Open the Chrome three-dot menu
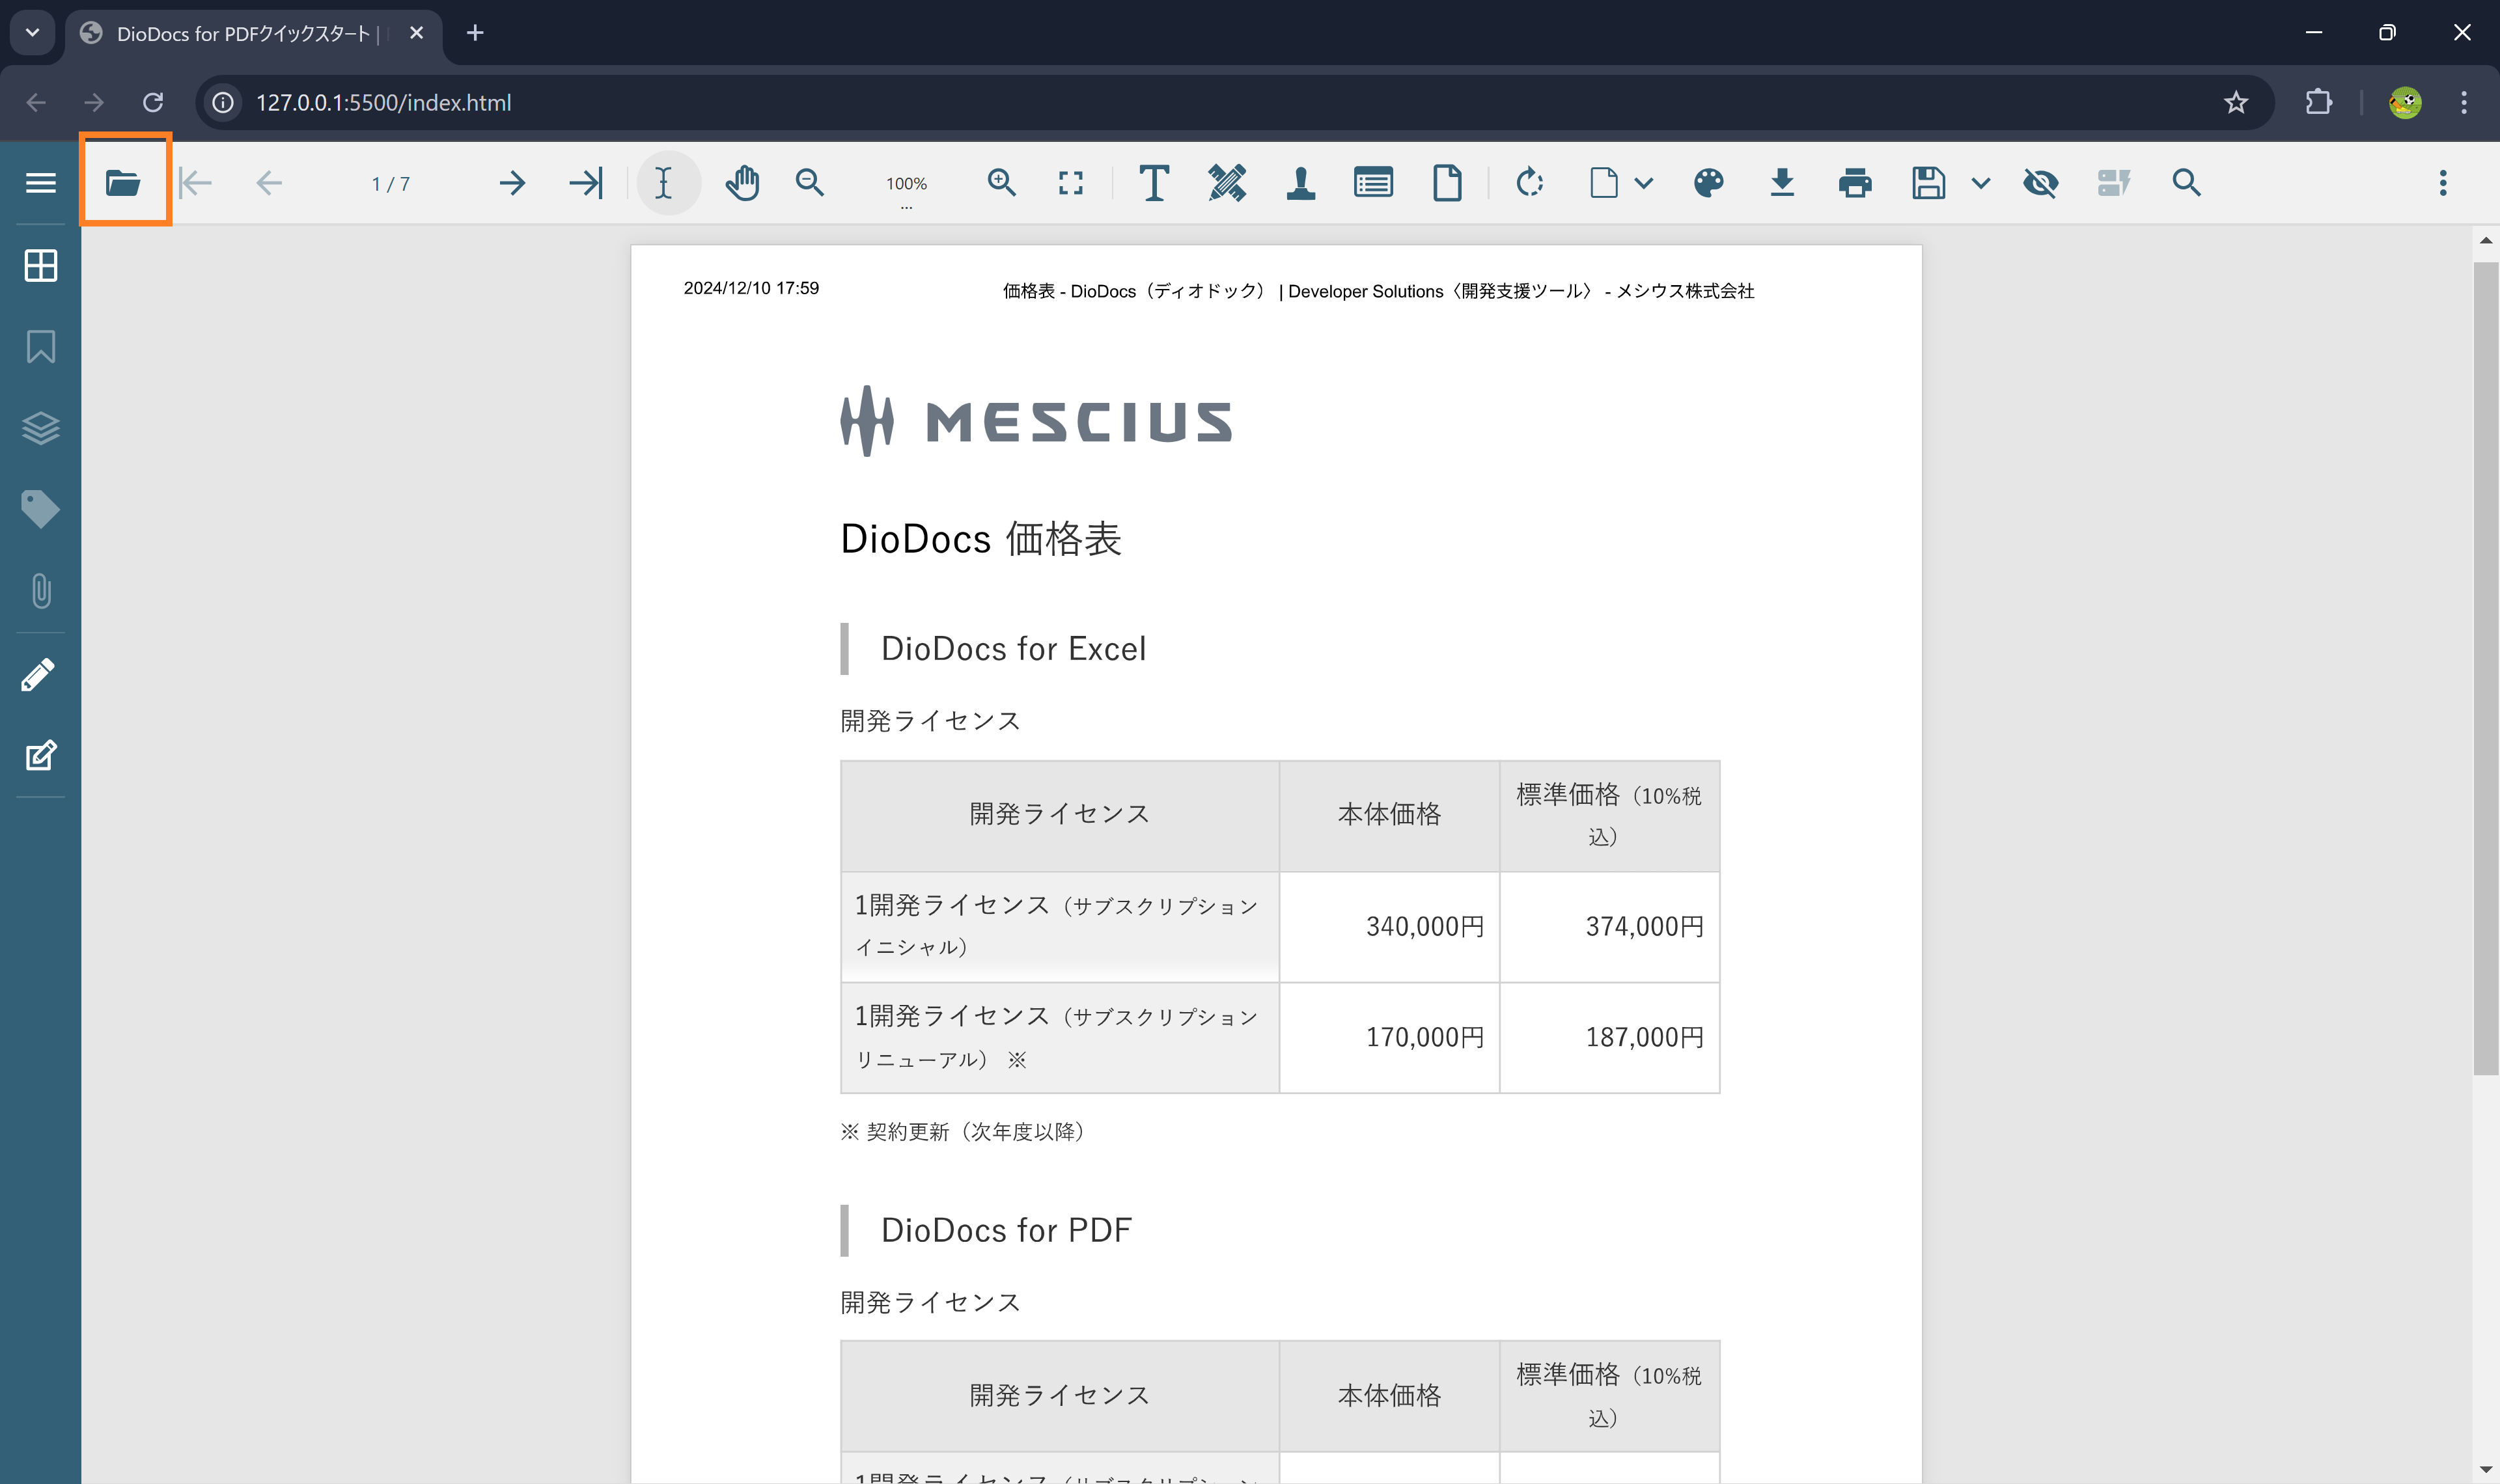 tap(2464, 102)
